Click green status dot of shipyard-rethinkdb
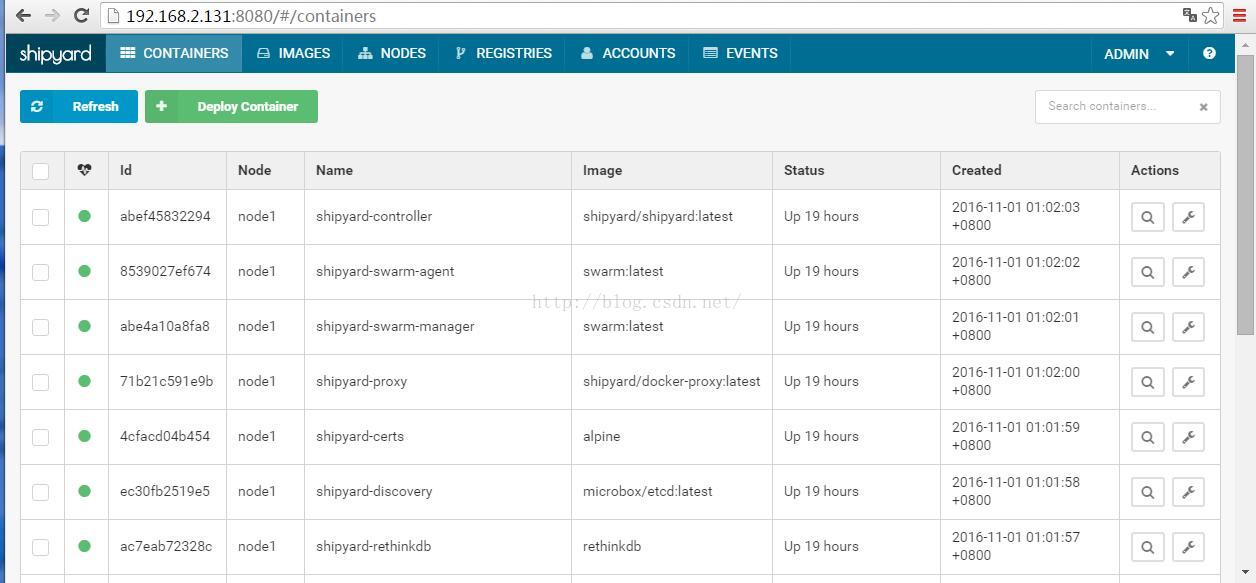 click(x=84, y=546)
